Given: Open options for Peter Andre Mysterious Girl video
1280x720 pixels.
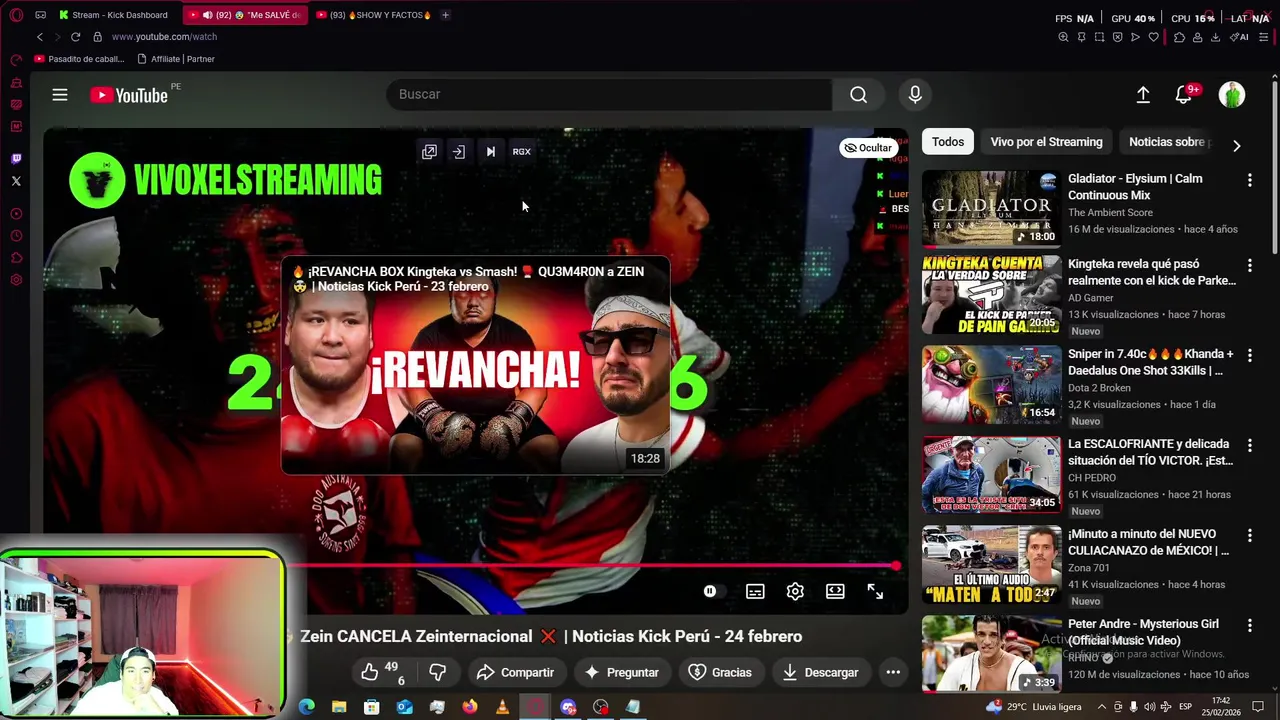Looking at the screenshot, I should [1249, 625].
